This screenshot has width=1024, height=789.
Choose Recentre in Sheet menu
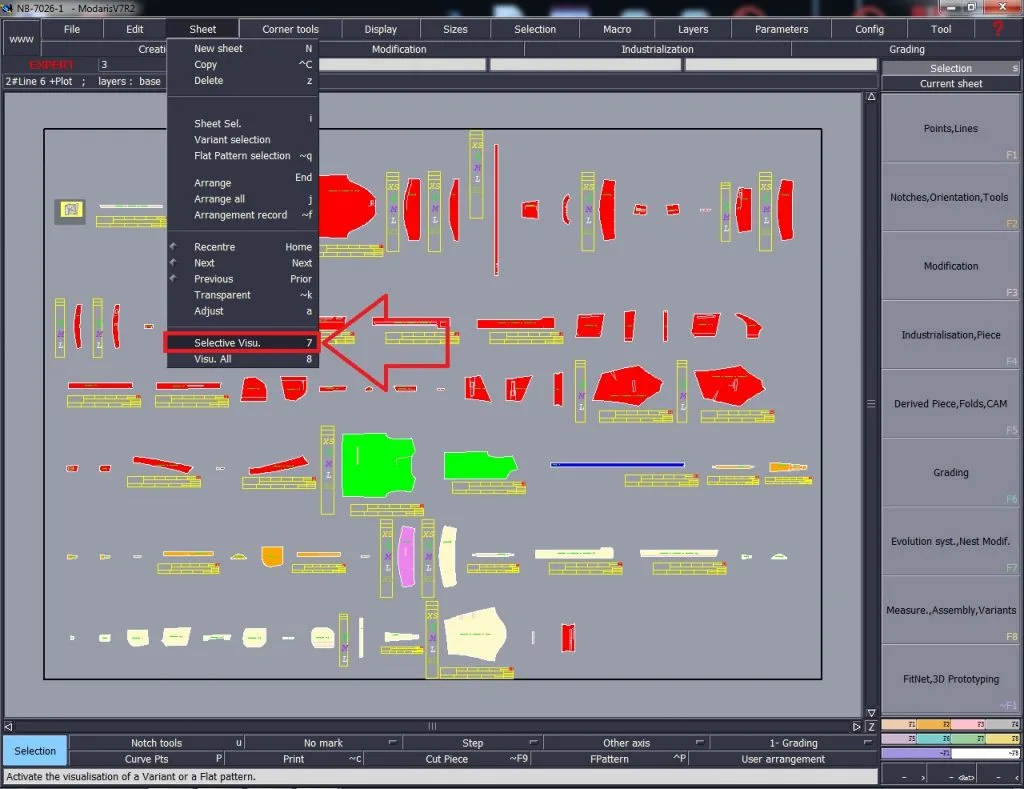242,247
